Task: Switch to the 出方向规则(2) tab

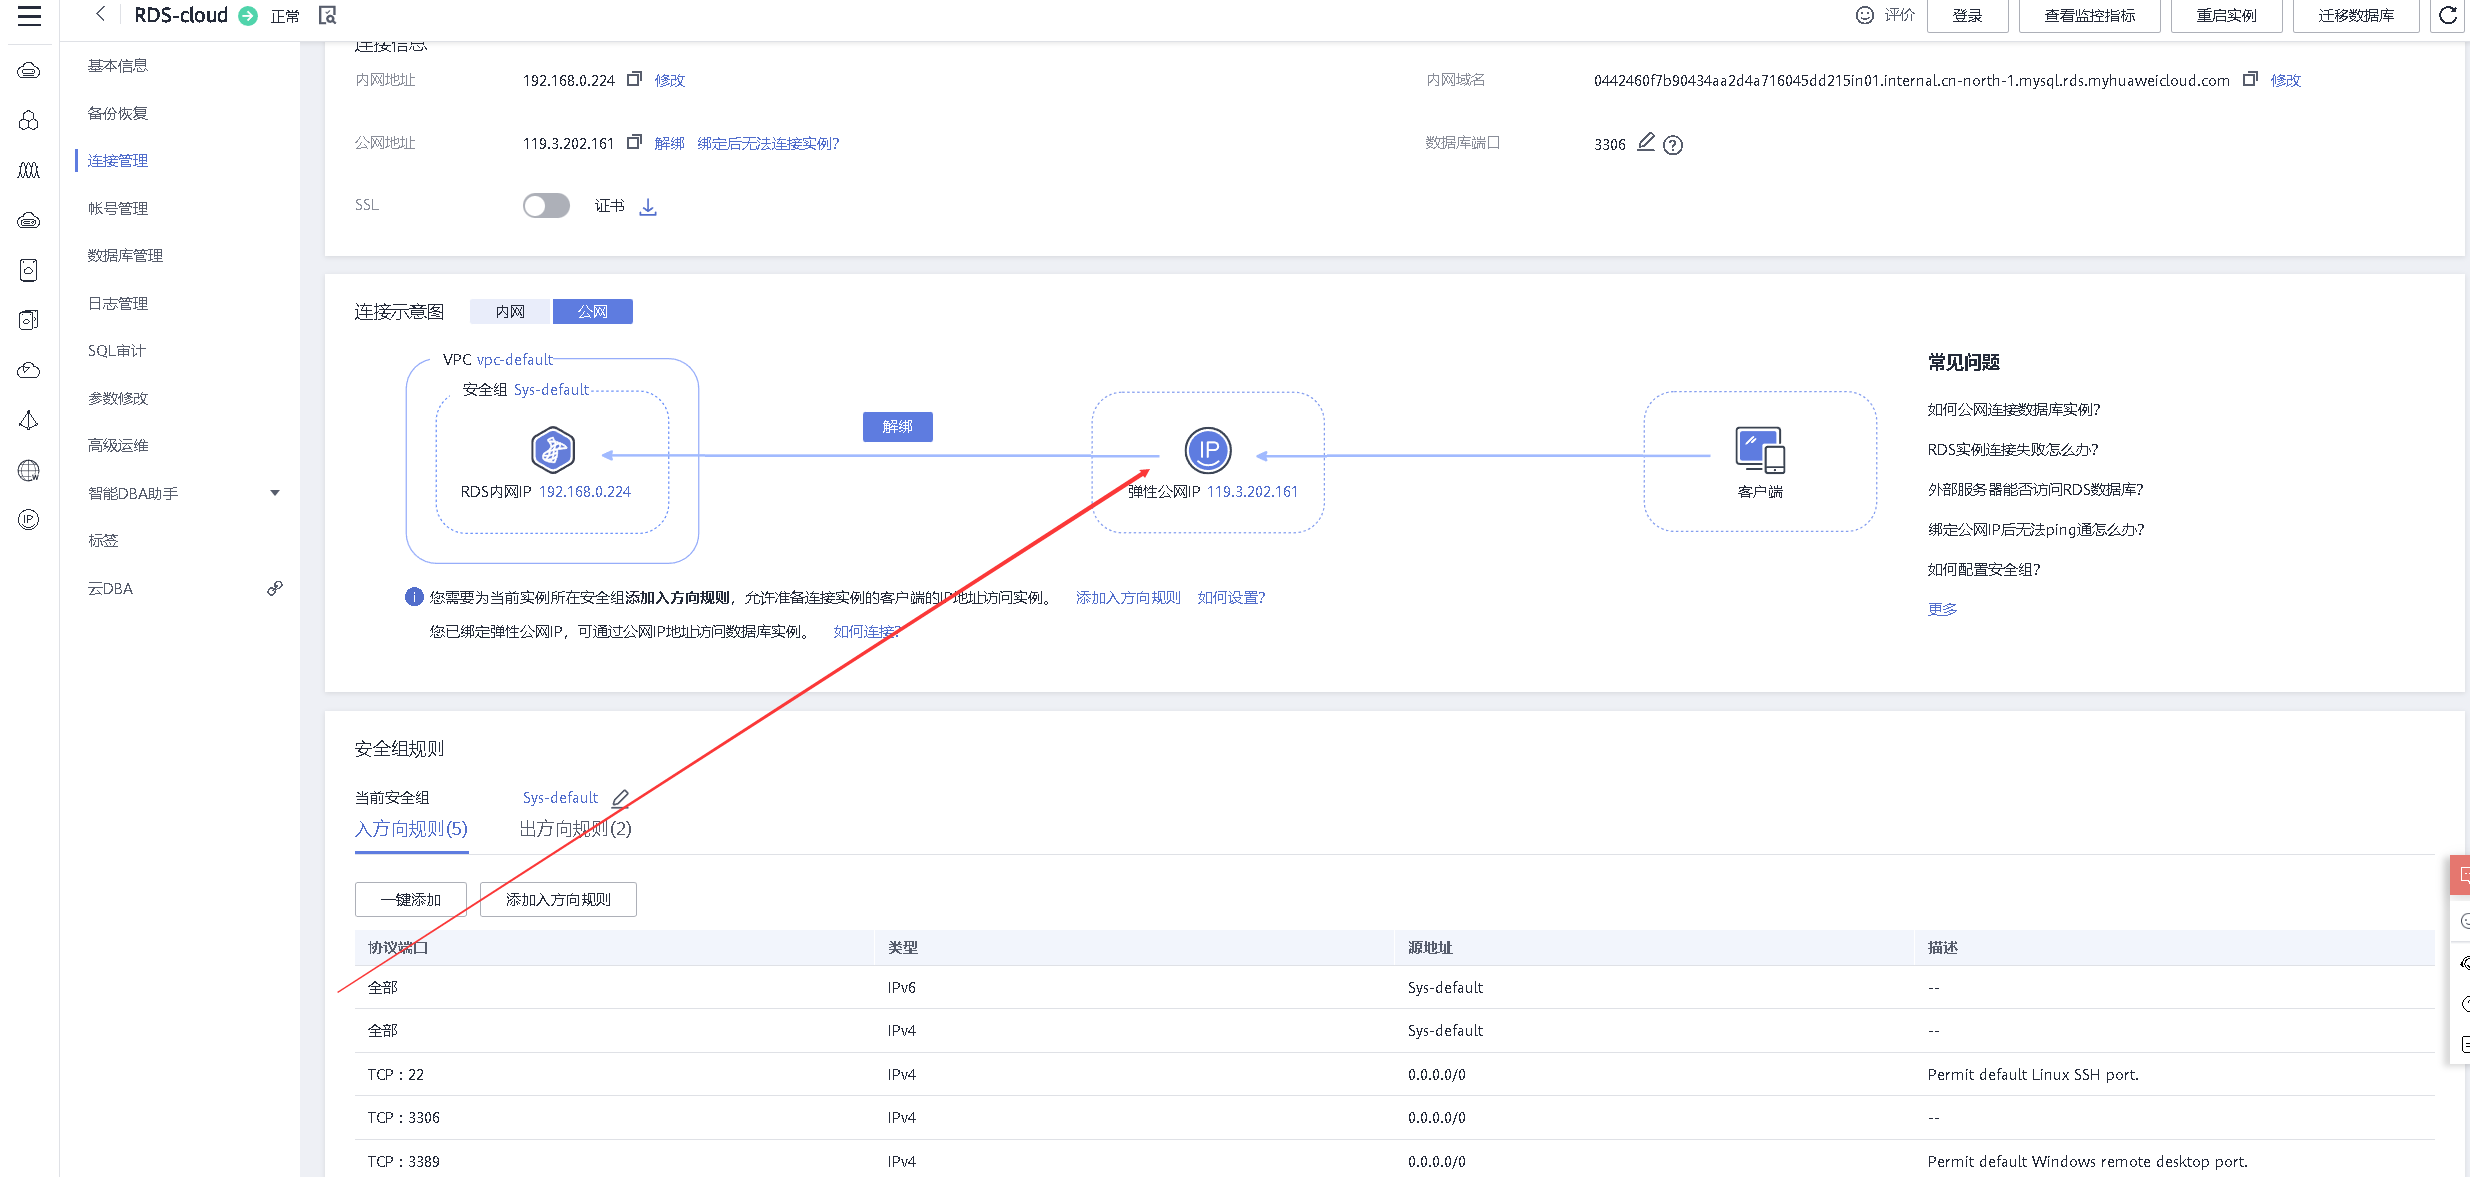Action: coord(575,829)
